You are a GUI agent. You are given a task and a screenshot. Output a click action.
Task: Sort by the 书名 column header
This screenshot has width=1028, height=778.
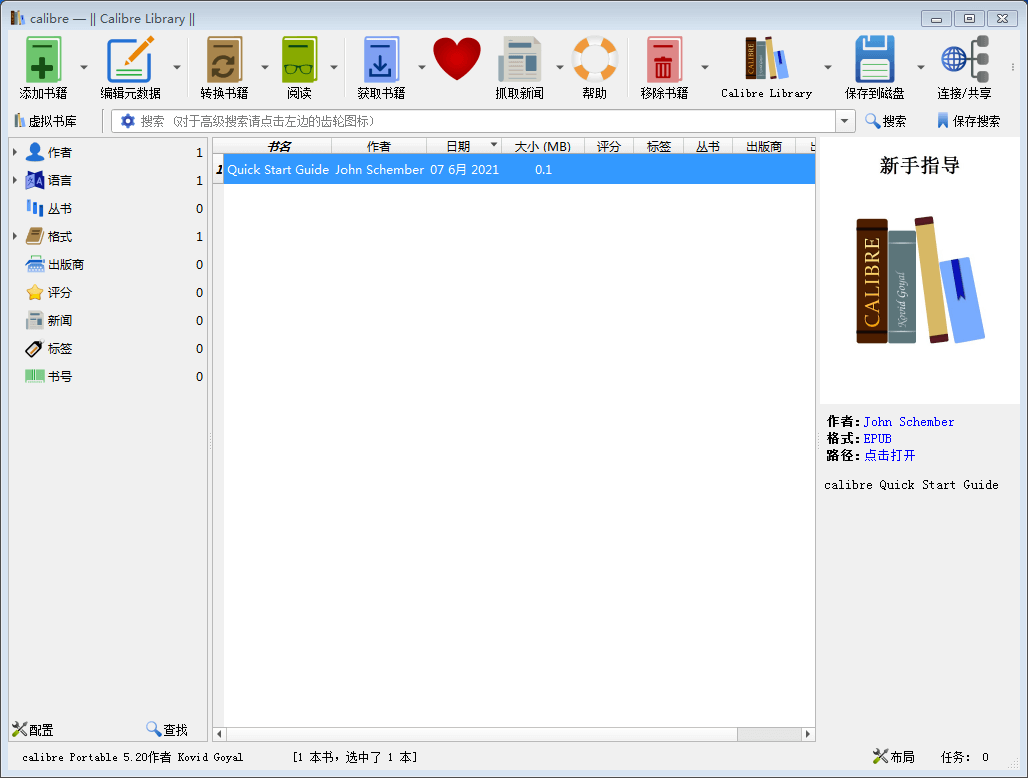(x=279, y=146)
